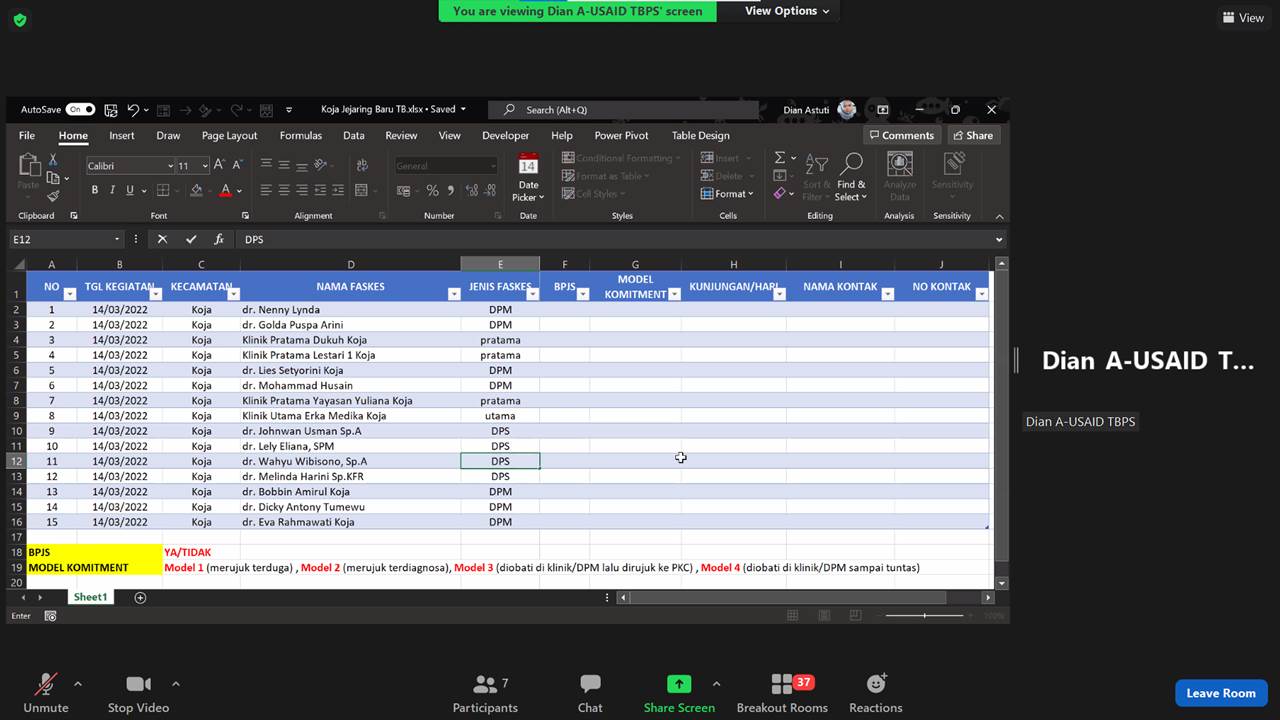Click the add new sheet plus icon

tap(140, 597)
